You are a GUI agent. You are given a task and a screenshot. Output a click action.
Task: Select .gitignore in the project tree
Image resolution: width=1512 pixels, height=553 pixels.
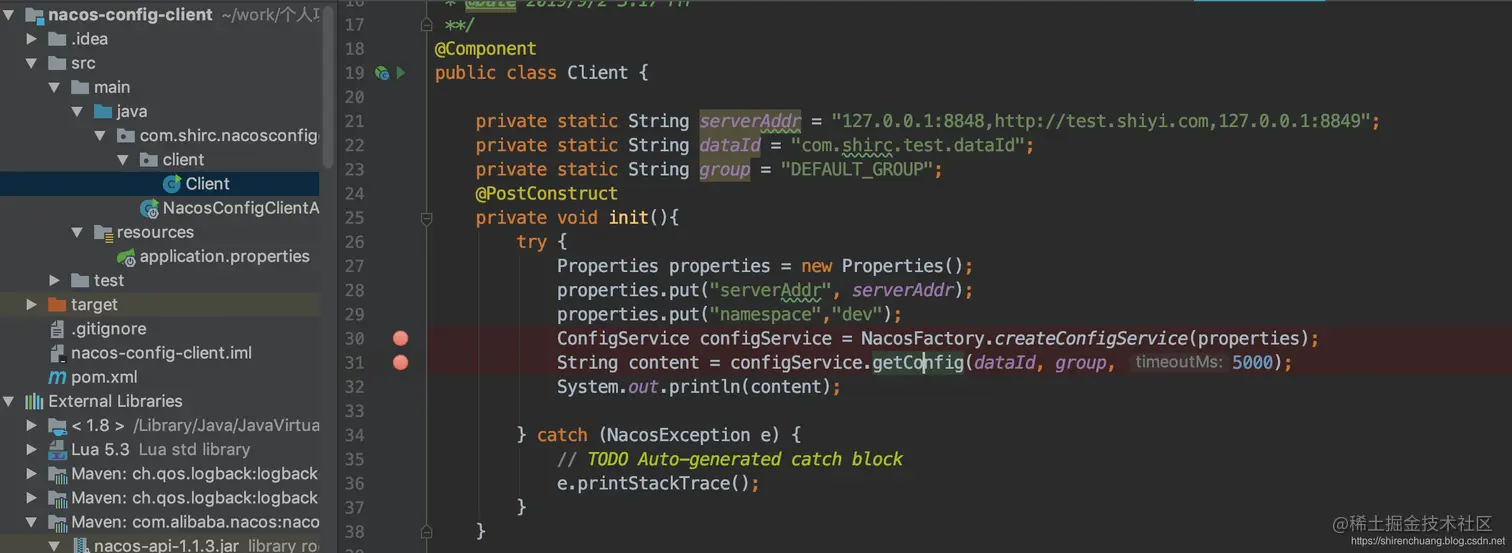click(x=109, y=329)
